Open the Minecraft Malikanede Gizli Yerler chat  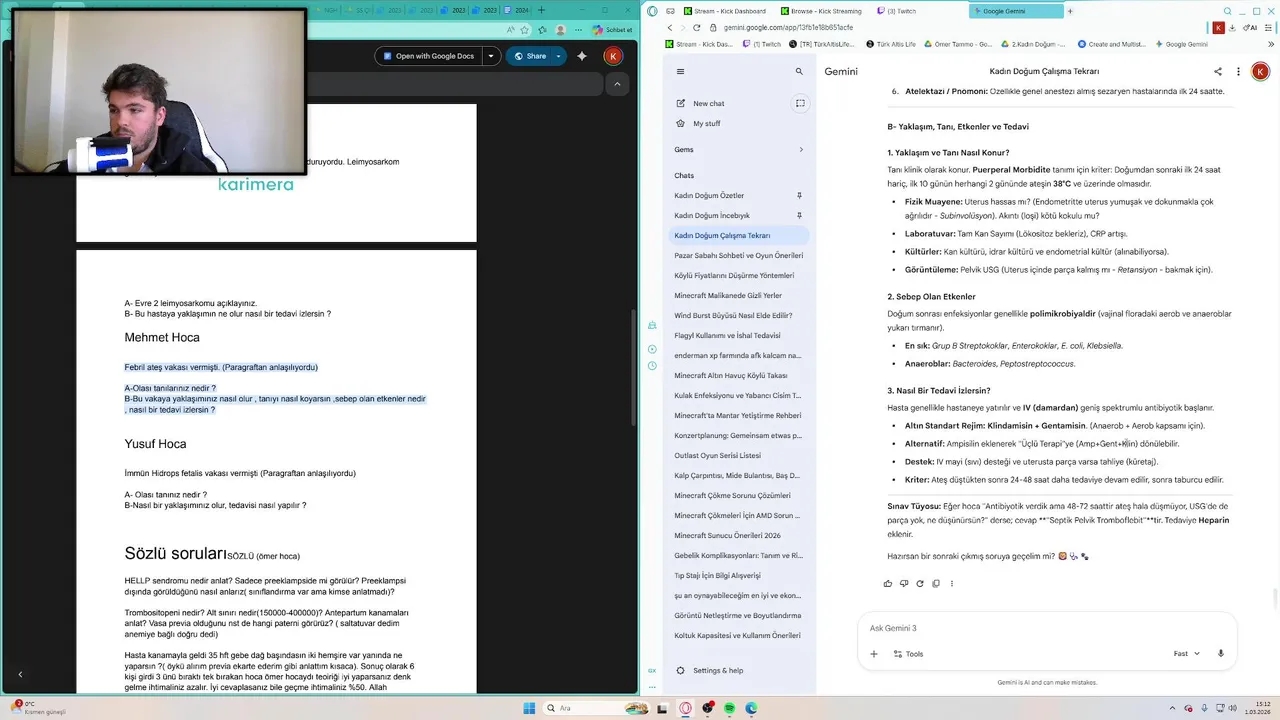[x=740, y=295]
